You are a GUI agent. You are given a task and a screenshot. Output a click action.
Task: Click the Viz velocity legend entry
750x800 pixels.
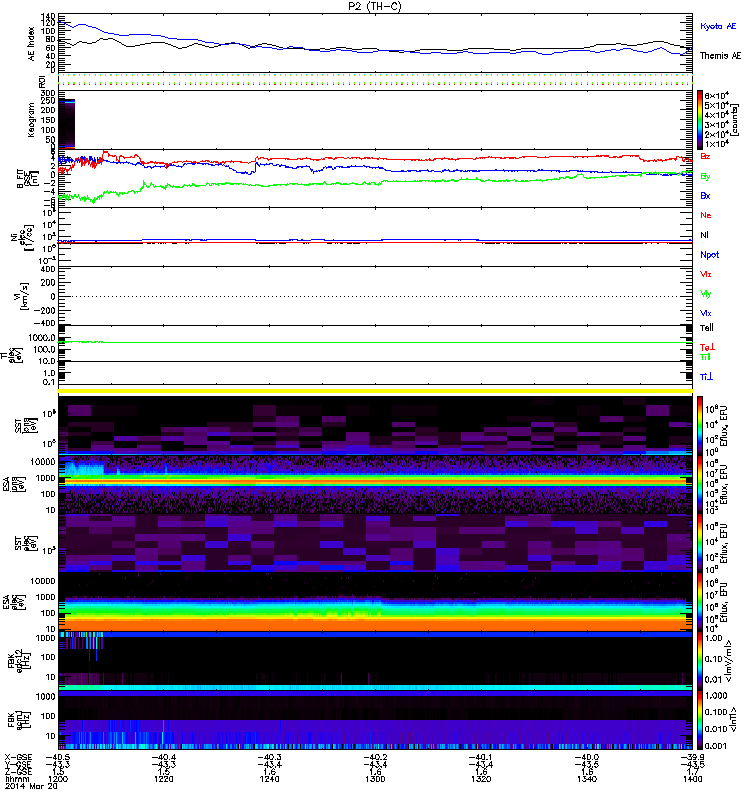pyautogui.click(x=706, y=274)
